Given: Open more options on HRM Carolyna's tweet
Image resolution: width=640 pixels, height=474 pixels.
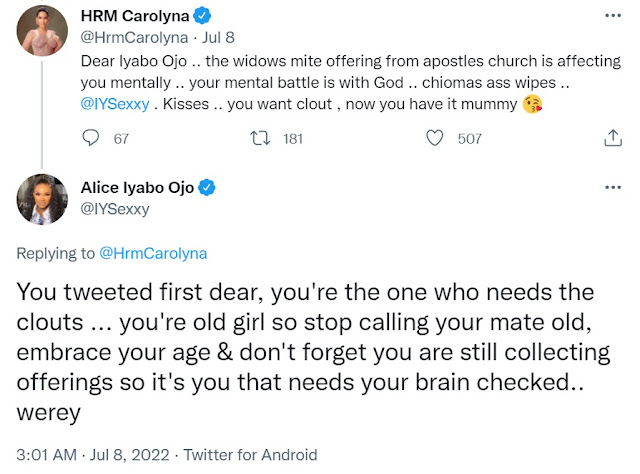Looking at the screenshot, I should (613, 18).
